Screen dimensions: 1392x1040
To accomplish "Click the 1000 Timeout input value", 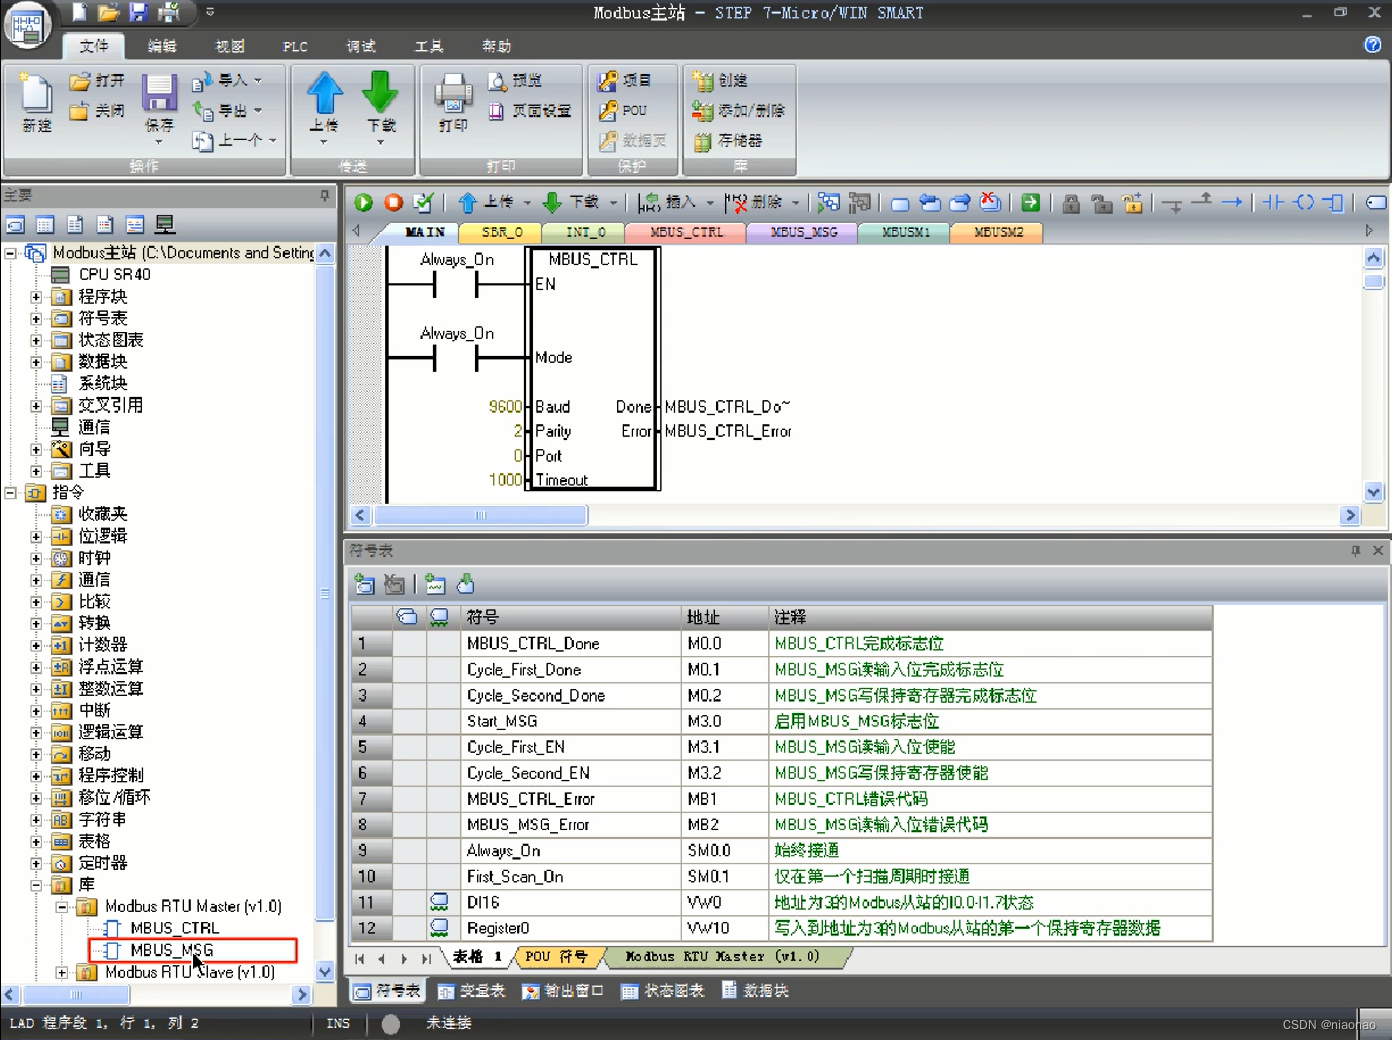I will pyautogui.click(x=505, y=480).
